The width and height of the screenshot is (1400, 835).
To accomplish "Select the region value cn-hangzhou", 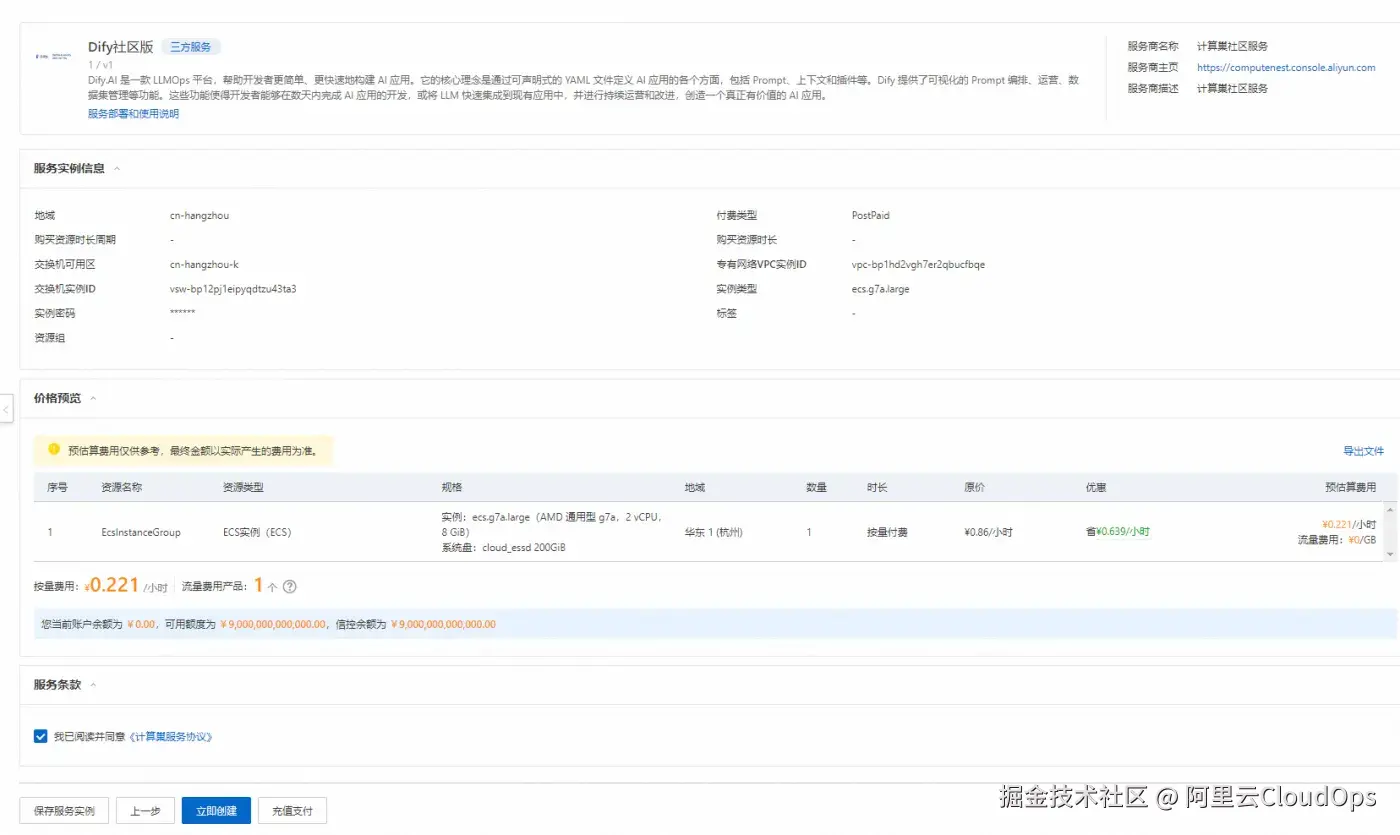I will pos(200,215).
